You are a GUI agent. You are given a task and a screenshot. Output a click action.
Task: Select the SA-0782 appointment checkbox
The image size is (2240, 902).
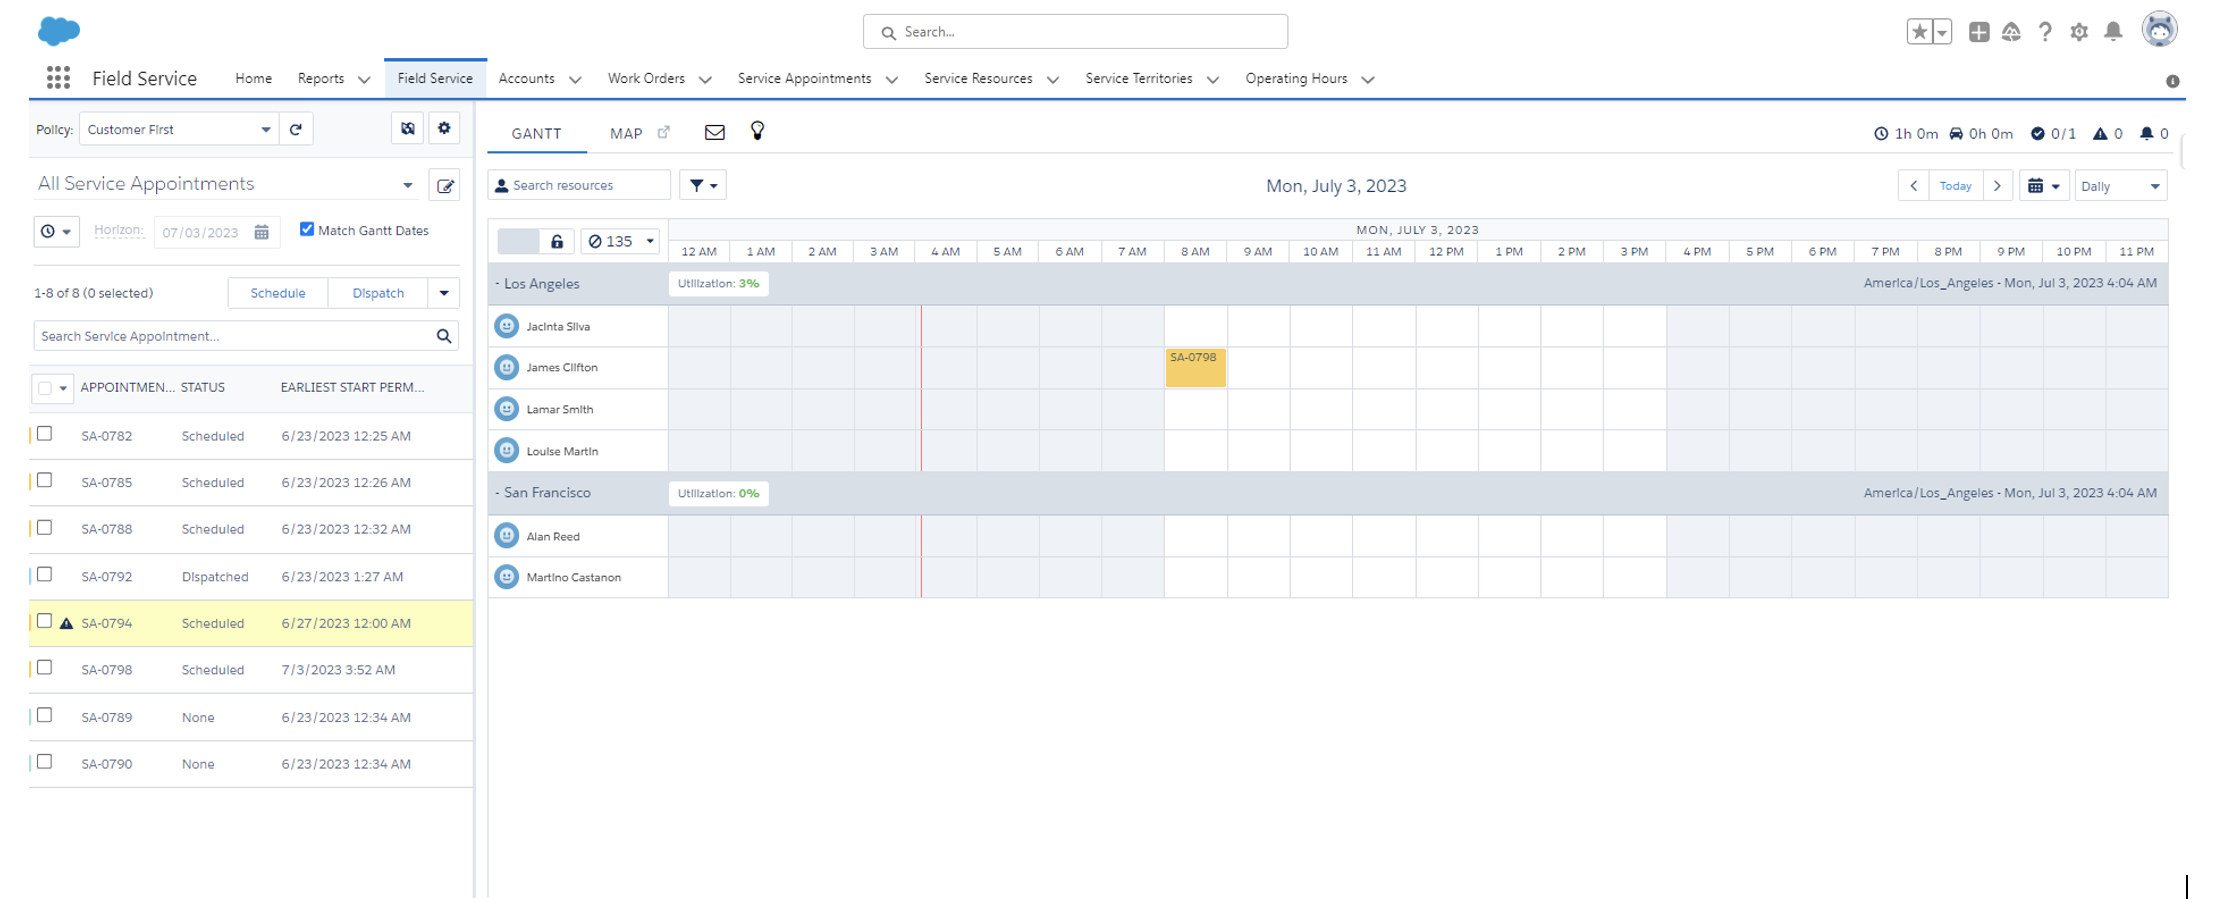pyautogui.click(x=45, y=434)
